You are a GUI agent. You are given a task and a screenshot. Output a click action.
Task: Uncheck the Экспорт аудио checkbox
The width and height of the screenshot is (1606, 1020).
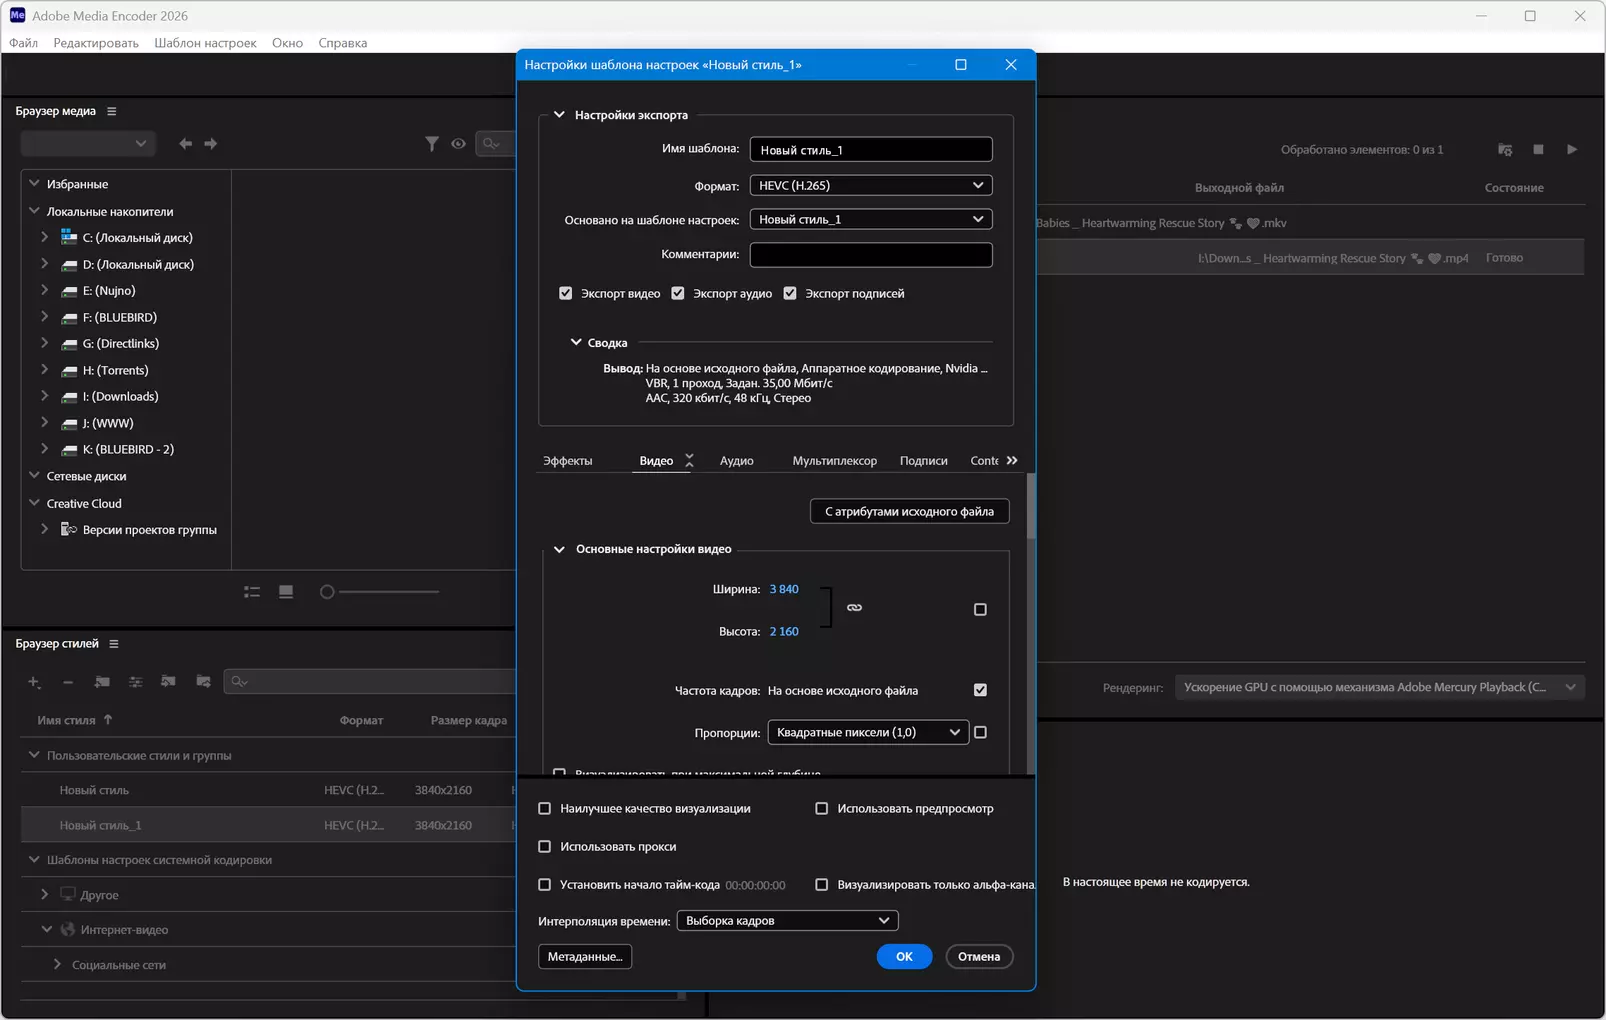click(x=678, y=293)
